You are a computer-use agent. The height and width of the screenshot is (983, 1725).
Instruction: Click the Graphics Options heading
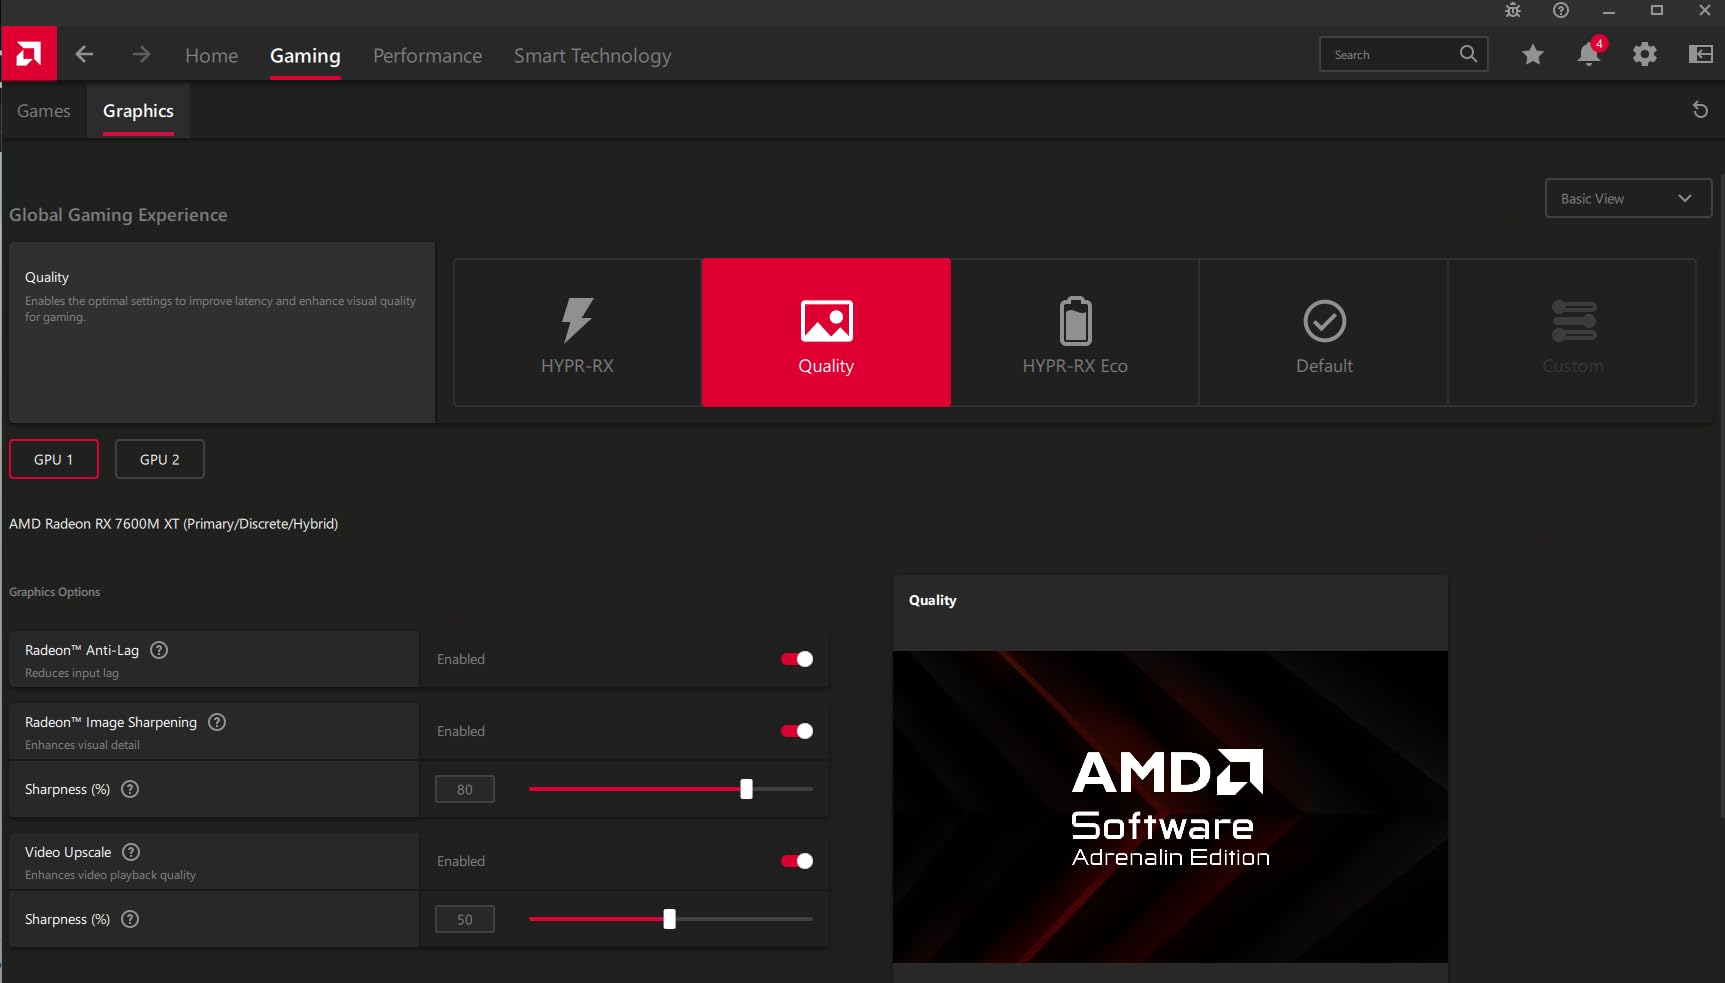pos(55,592)
